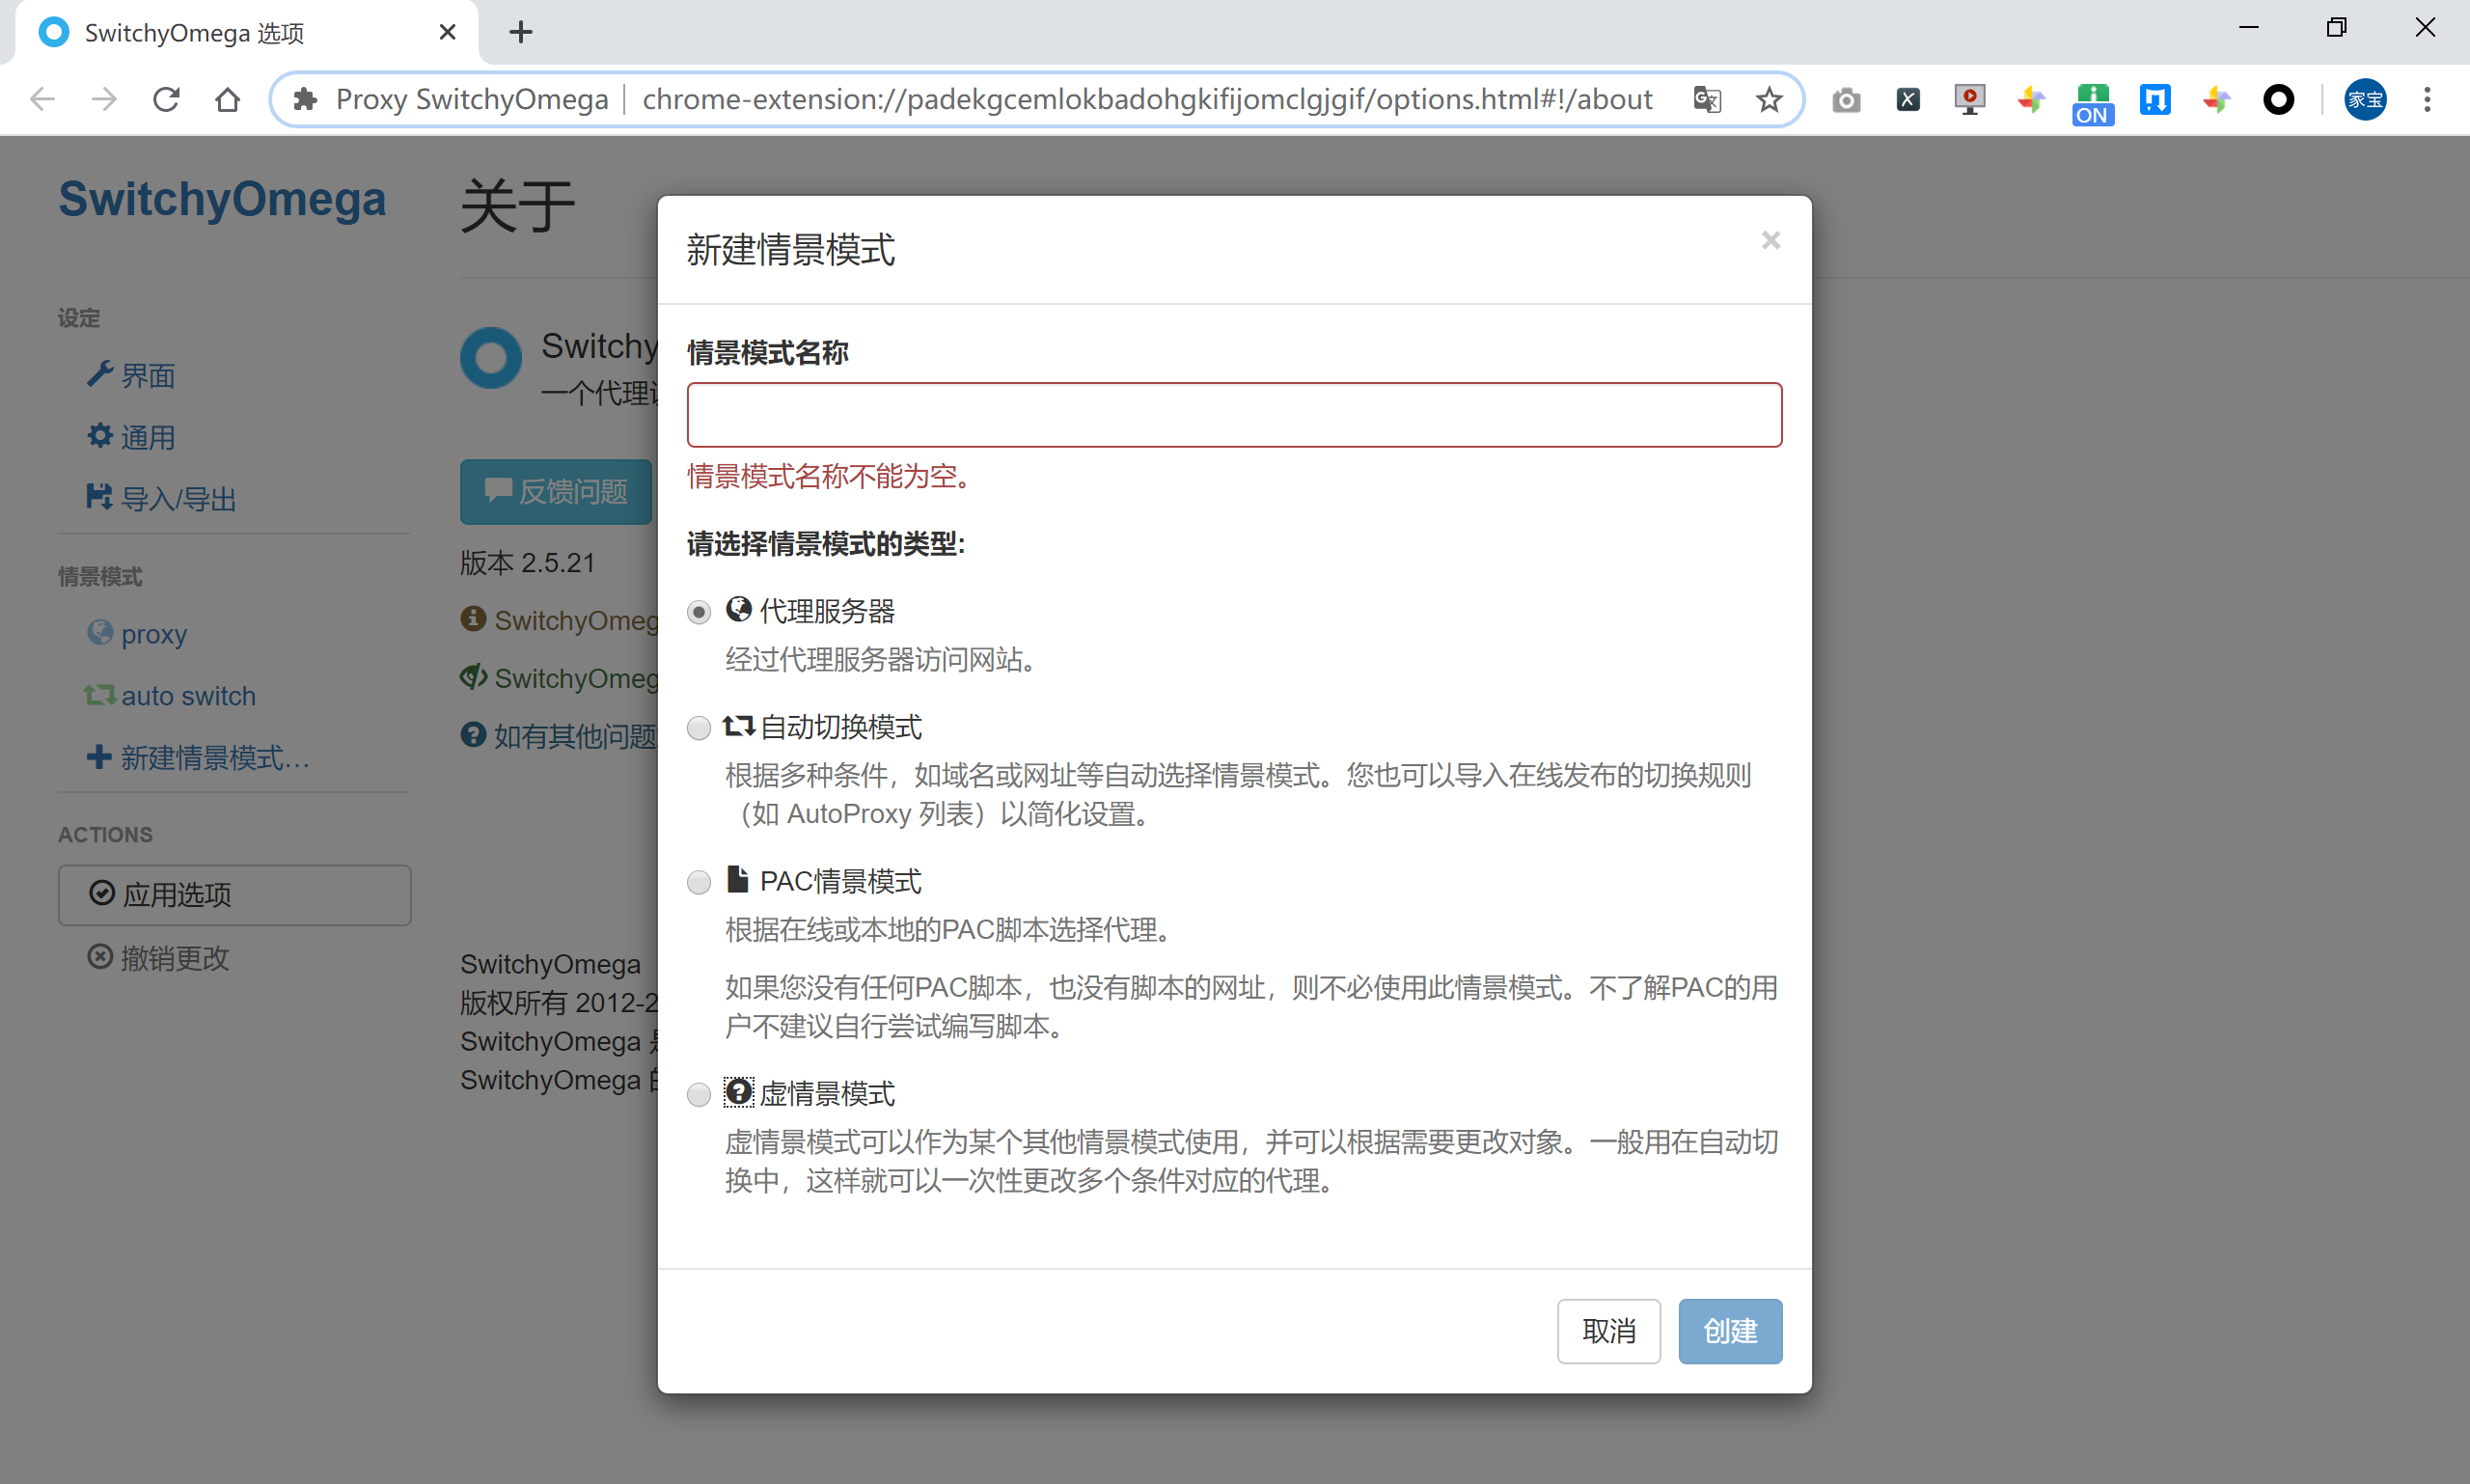Bookmark this page with star icon
Screen dimensions: 2470x1484
point(1769,99)
